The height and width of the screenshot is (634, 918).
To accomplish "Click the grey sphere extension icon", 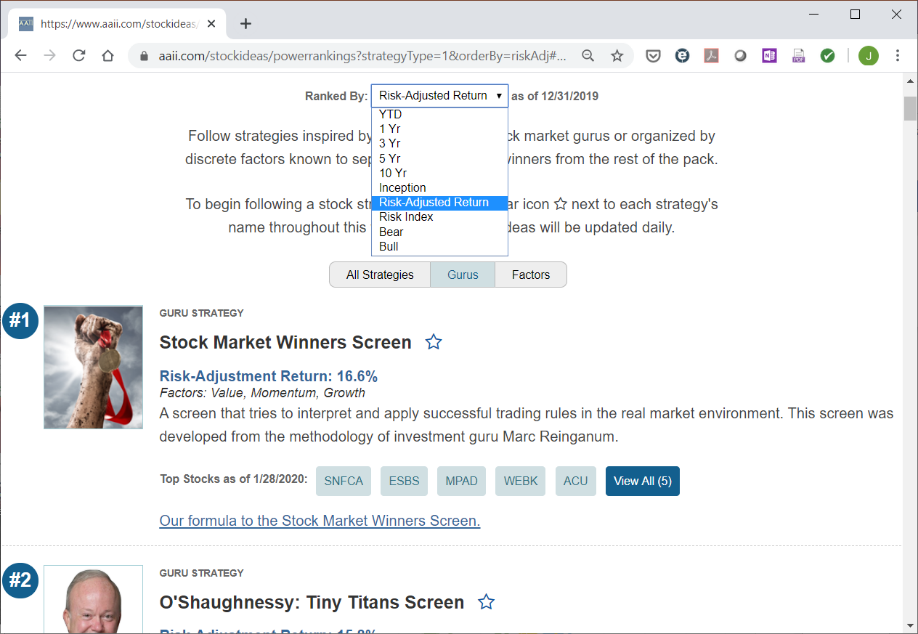I will click(740, 56).
